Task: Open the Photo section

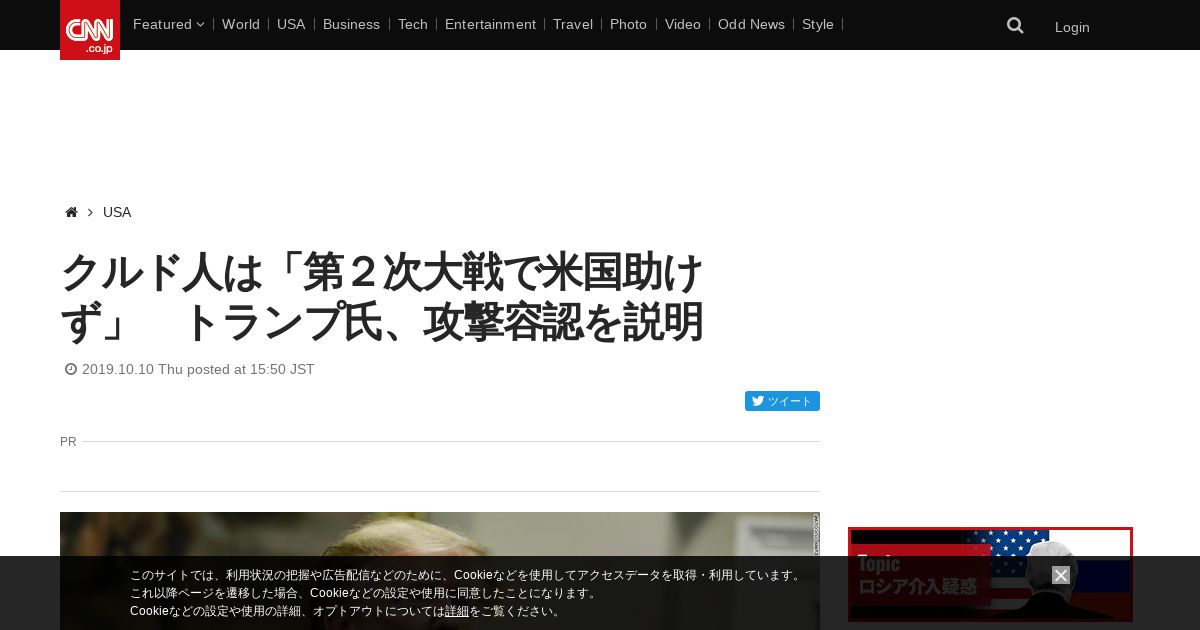Action: pyautogui.click(x=628, y=24)
